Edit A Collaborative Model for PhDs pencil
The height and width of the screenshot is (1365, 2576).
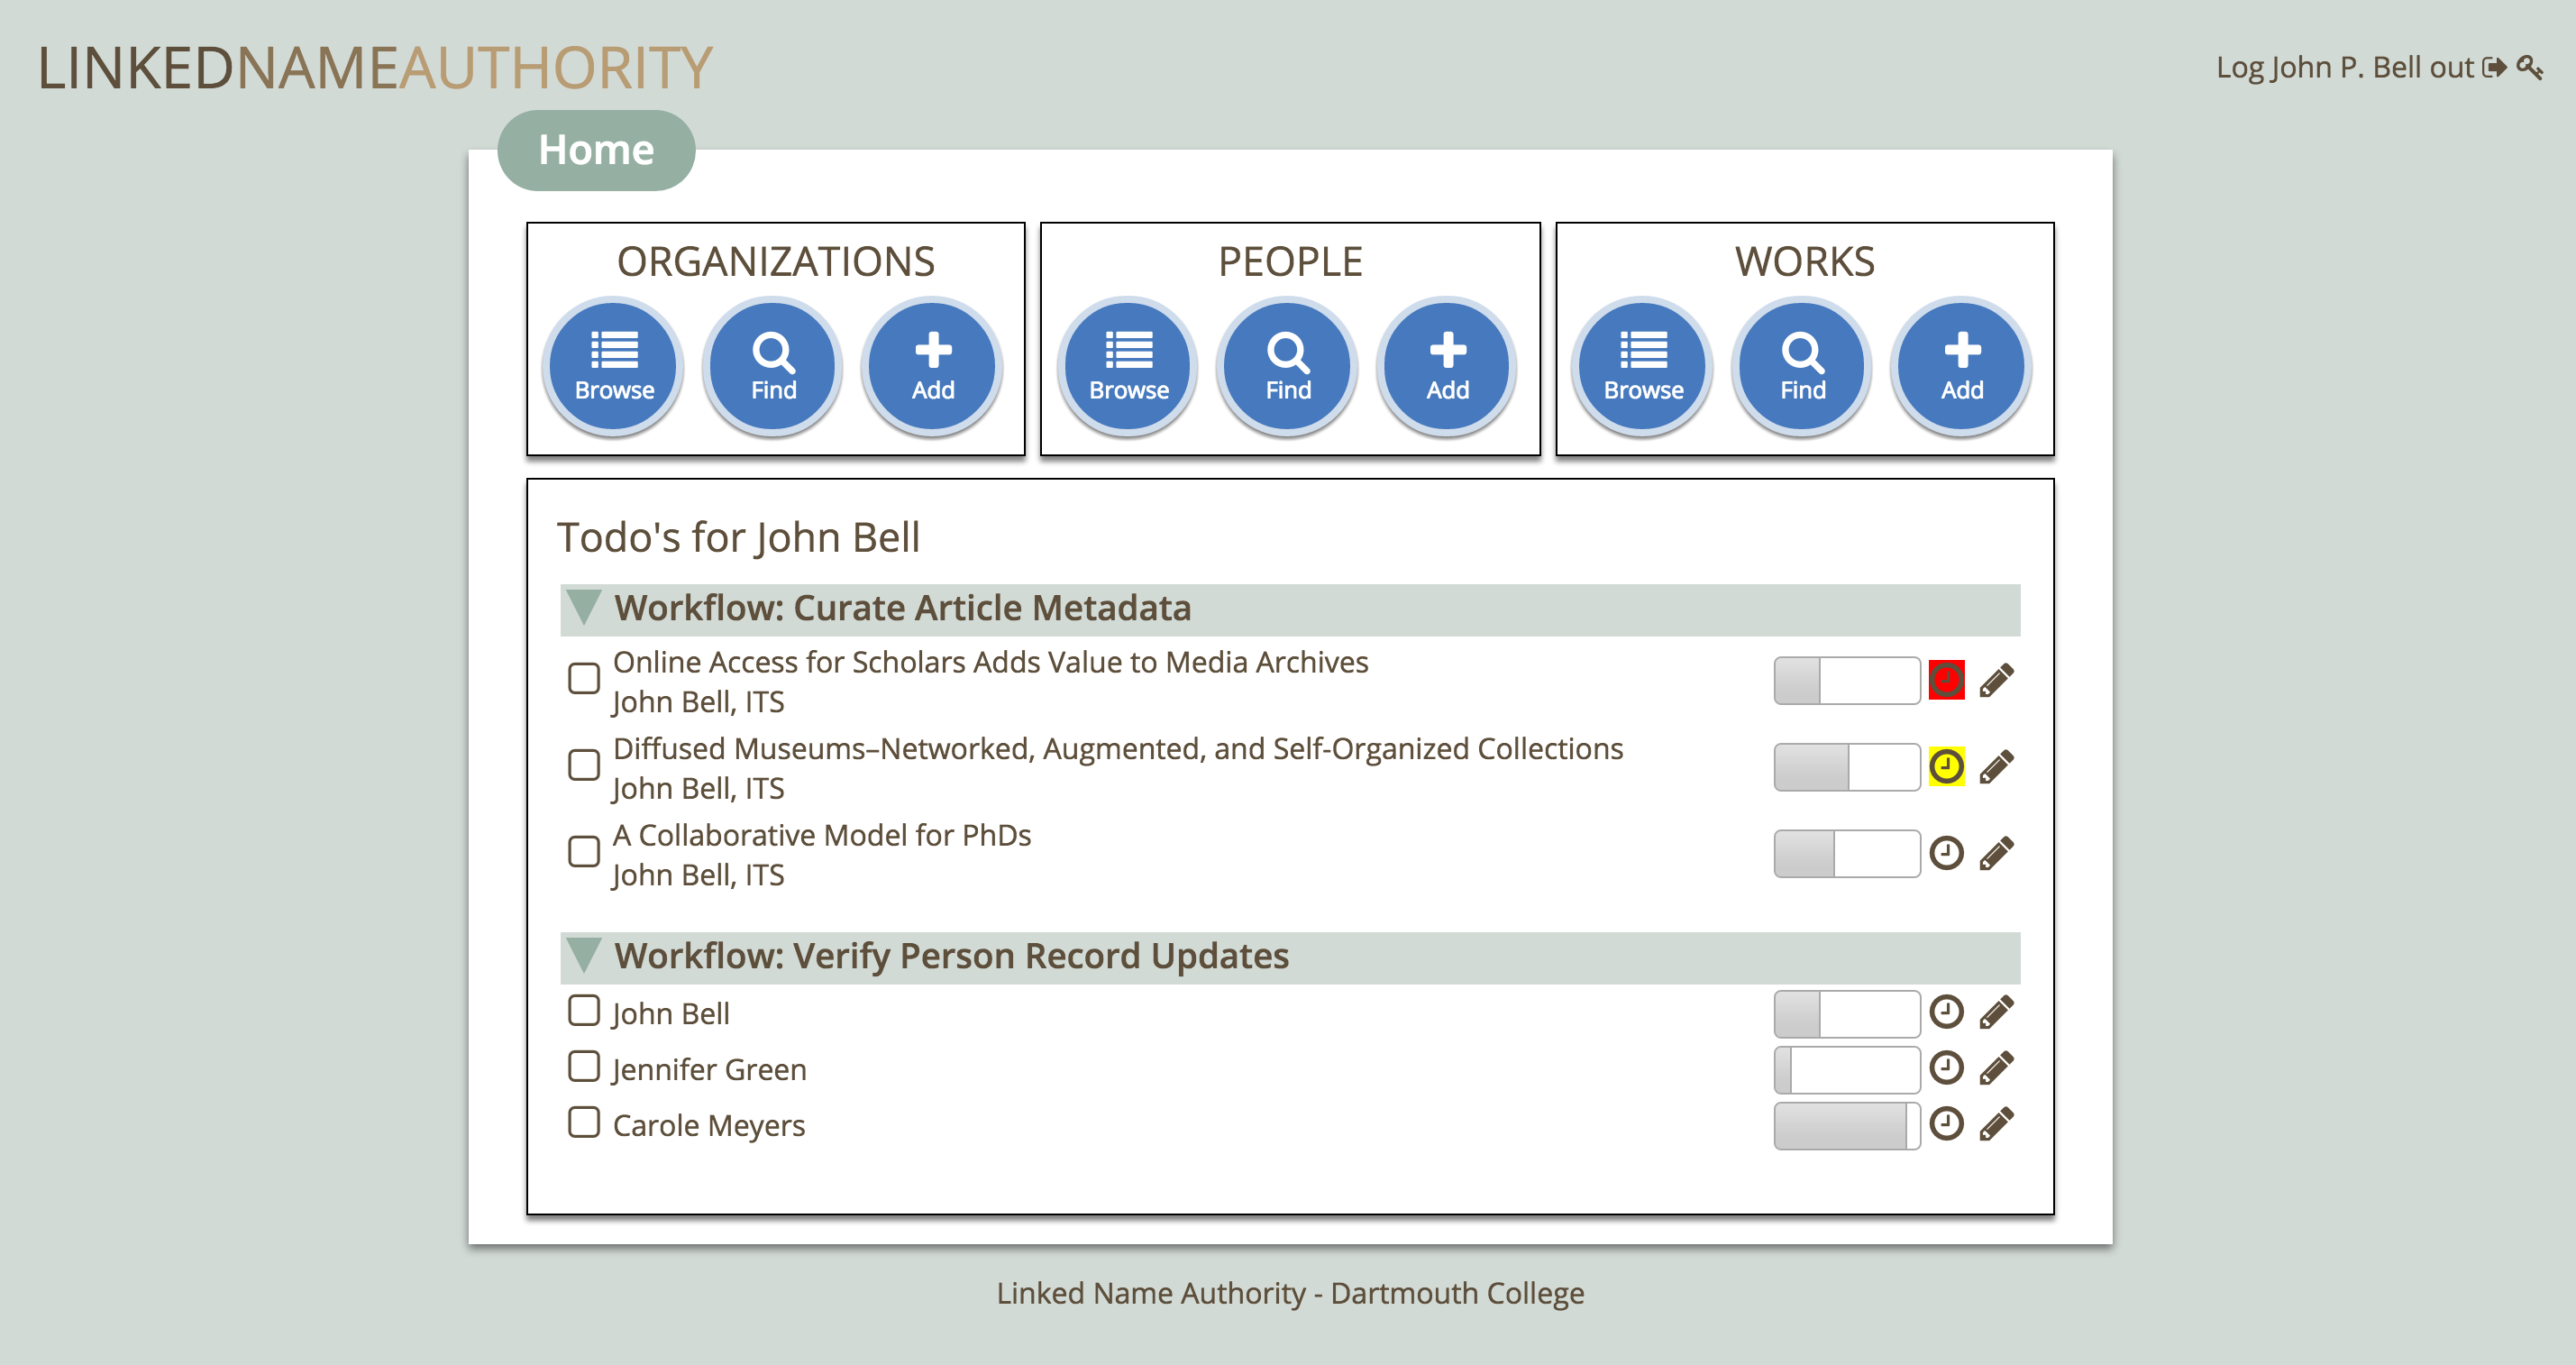(1996, 853)
